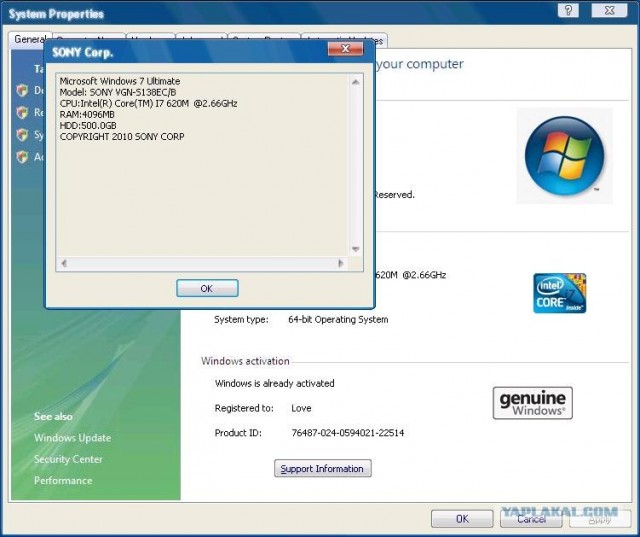Viewport: 640px width, 537px height.
Task: Click the Product ID number value
Action: coord(348,433)
